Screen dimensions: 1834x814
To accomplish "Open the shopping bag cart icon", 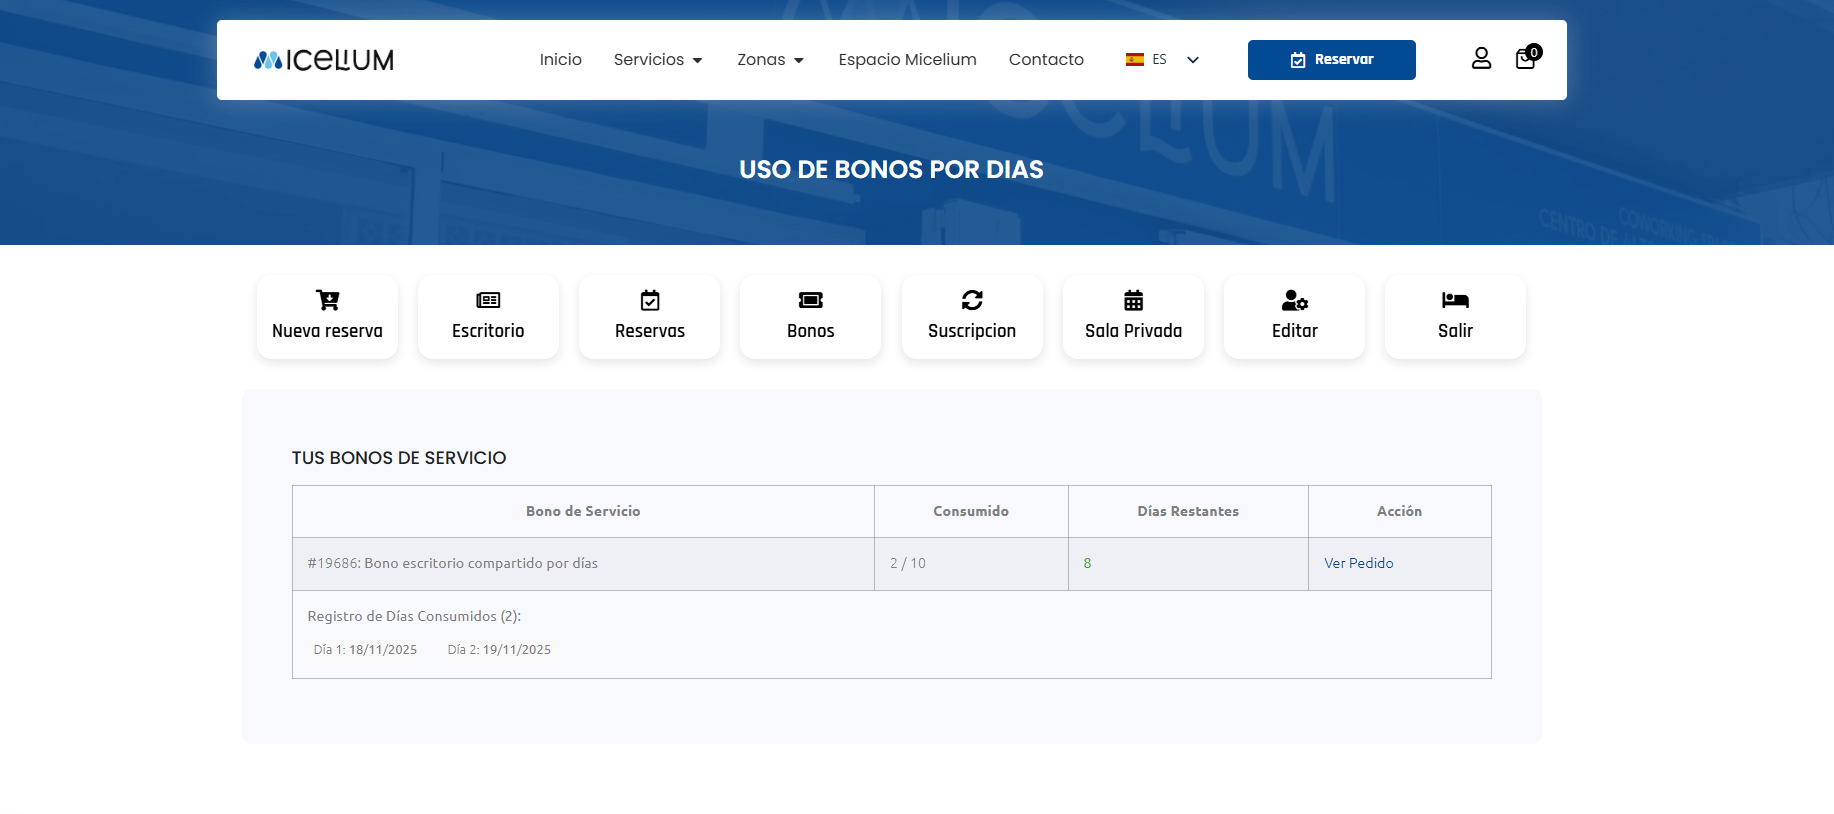I will [1525, 59].
